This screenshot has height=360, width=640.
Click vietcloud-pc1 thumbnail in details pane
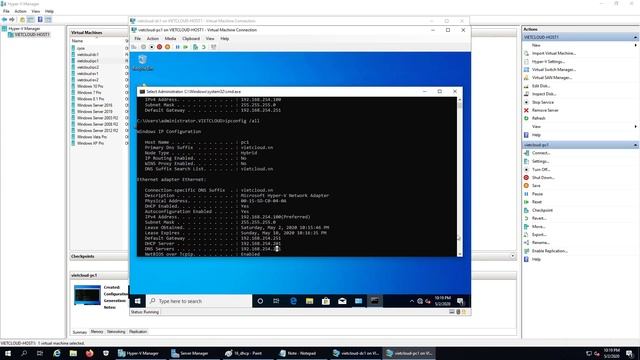pyautogui.click(x=87, y=295)
